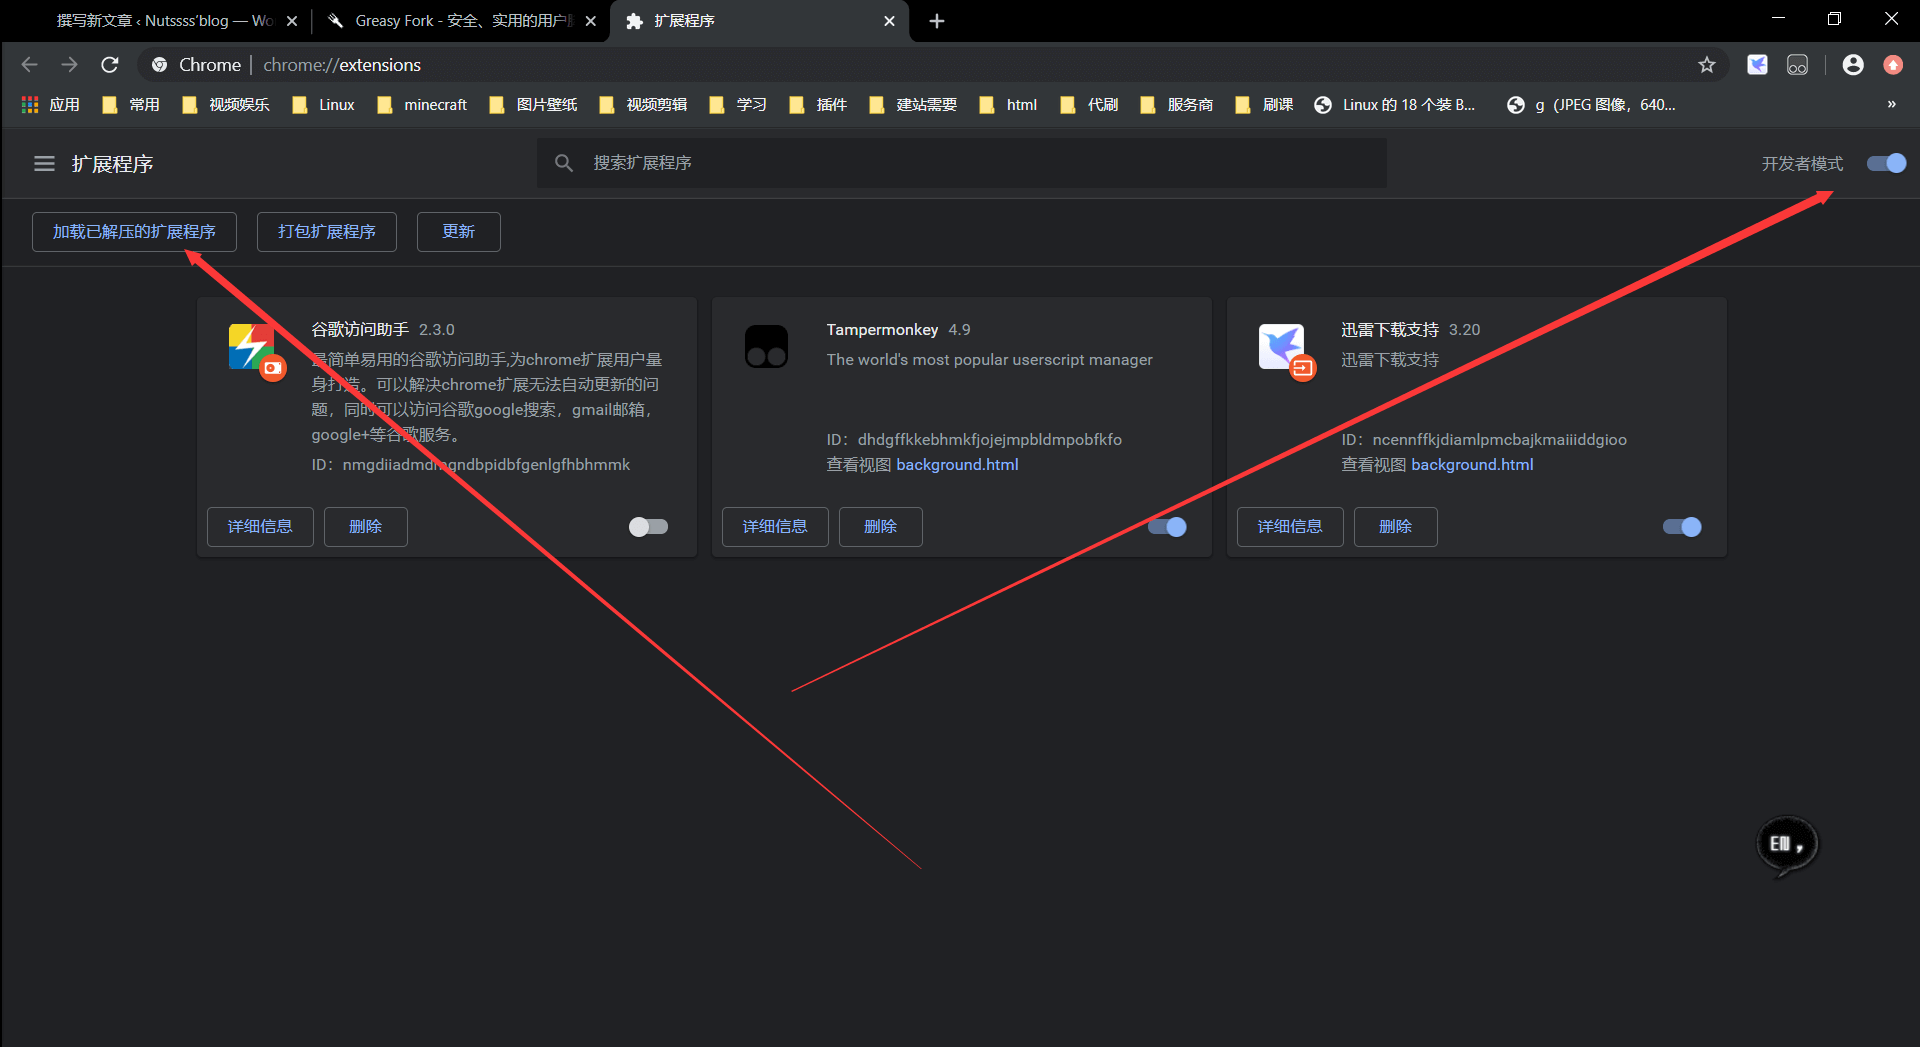Click the search magnifier icon

(x=564, y=163)
